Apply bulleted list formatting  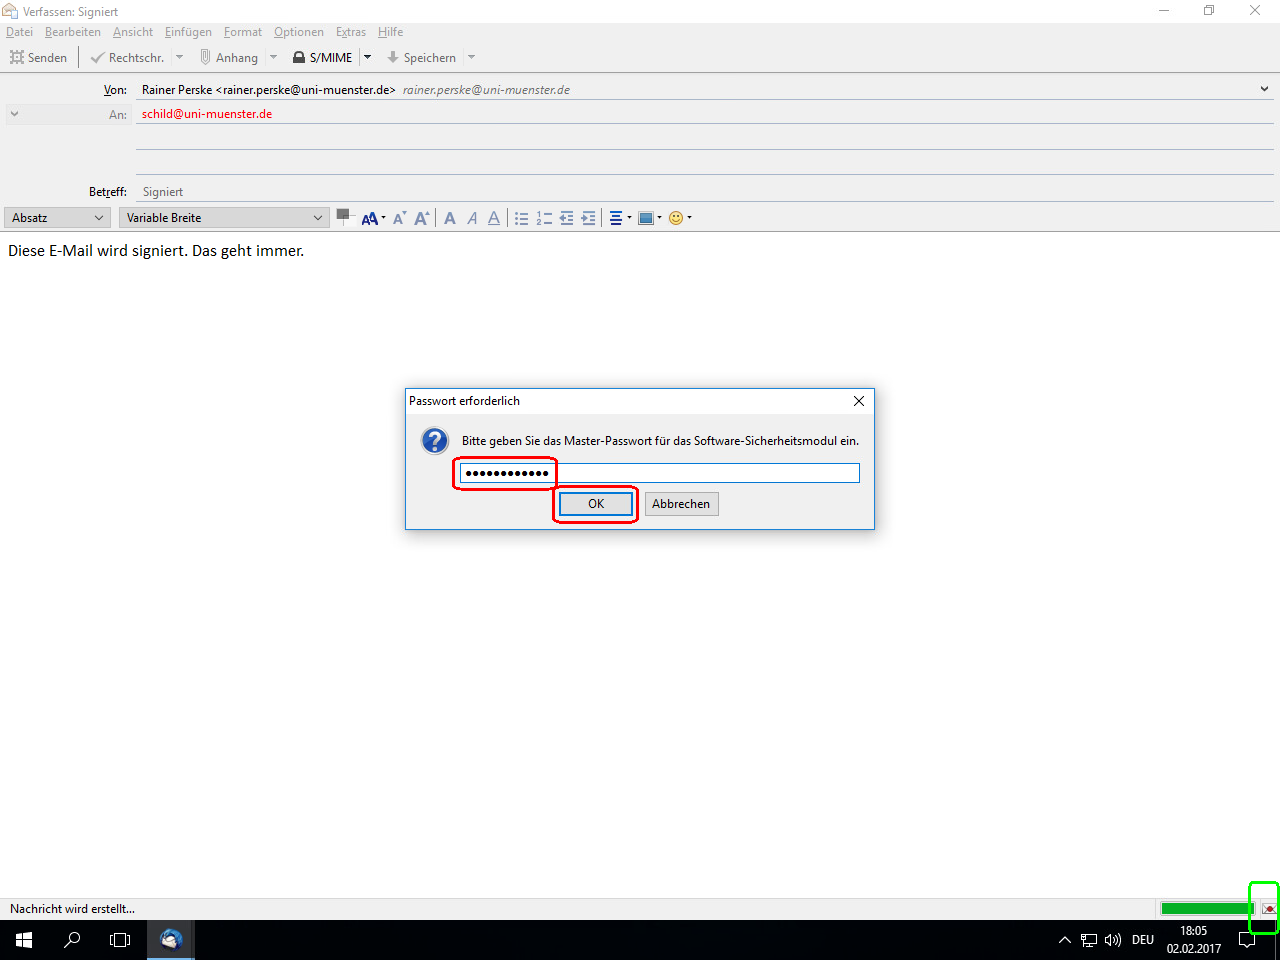(x=521, y=218)
